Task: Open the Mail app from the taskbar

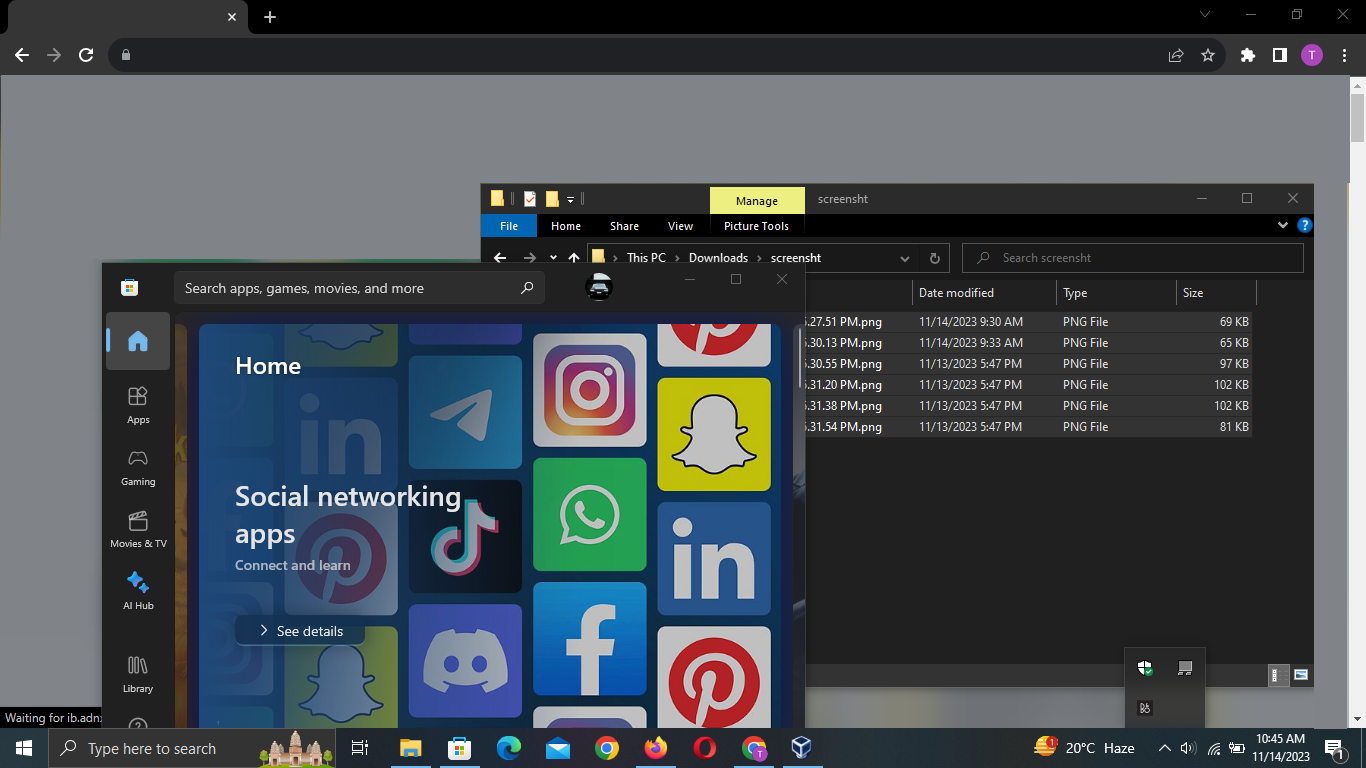Action: point(558,748)
